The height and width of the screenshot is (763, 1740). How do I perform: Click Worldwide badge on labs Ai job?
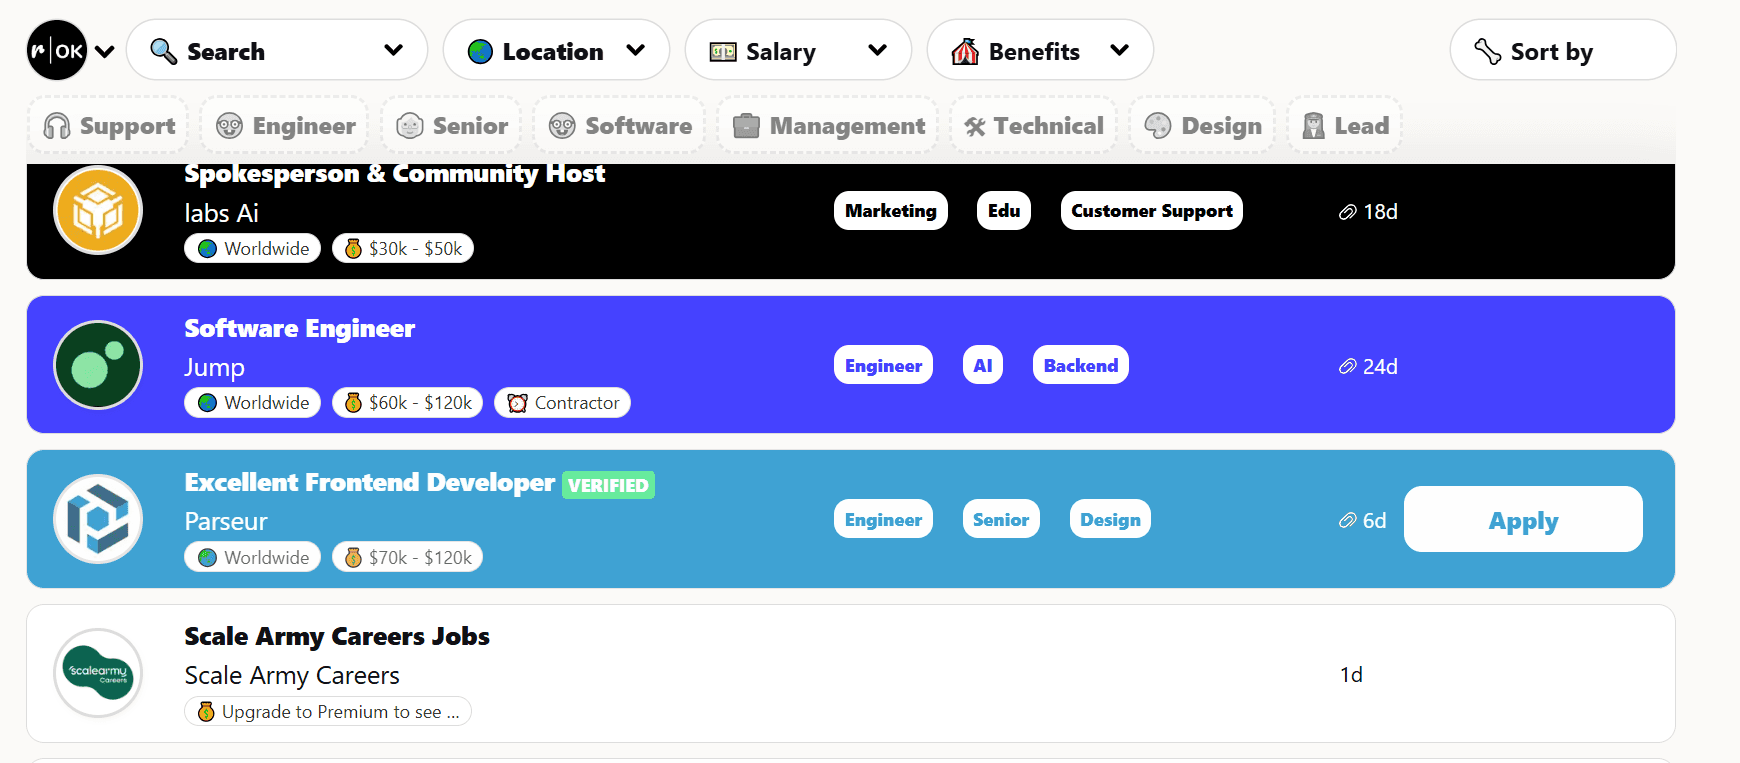pos(253,248)
